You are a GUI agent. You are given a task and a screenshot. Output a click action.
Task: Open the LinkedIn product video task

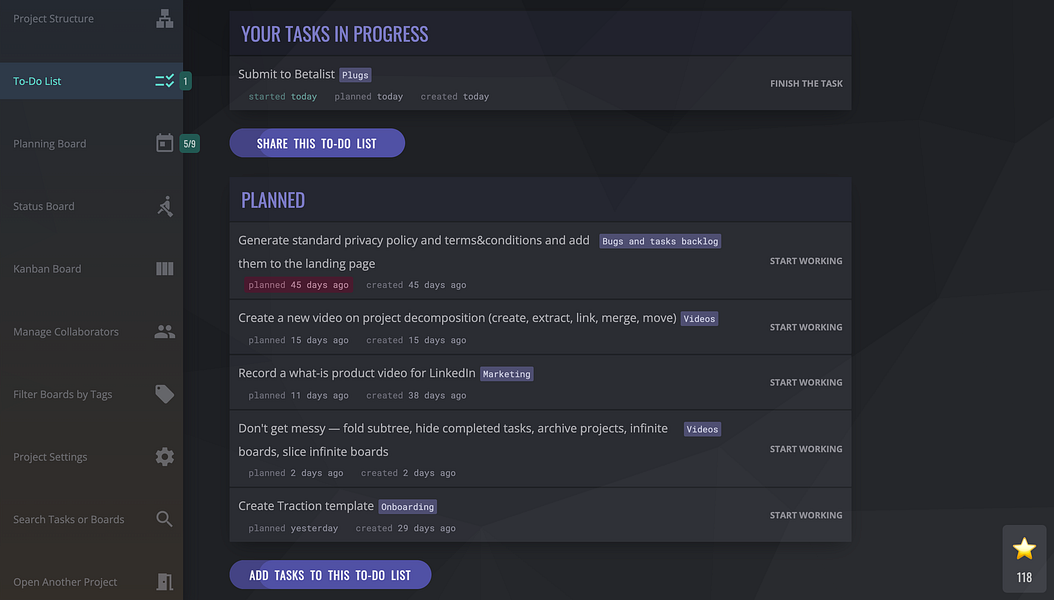356,373
